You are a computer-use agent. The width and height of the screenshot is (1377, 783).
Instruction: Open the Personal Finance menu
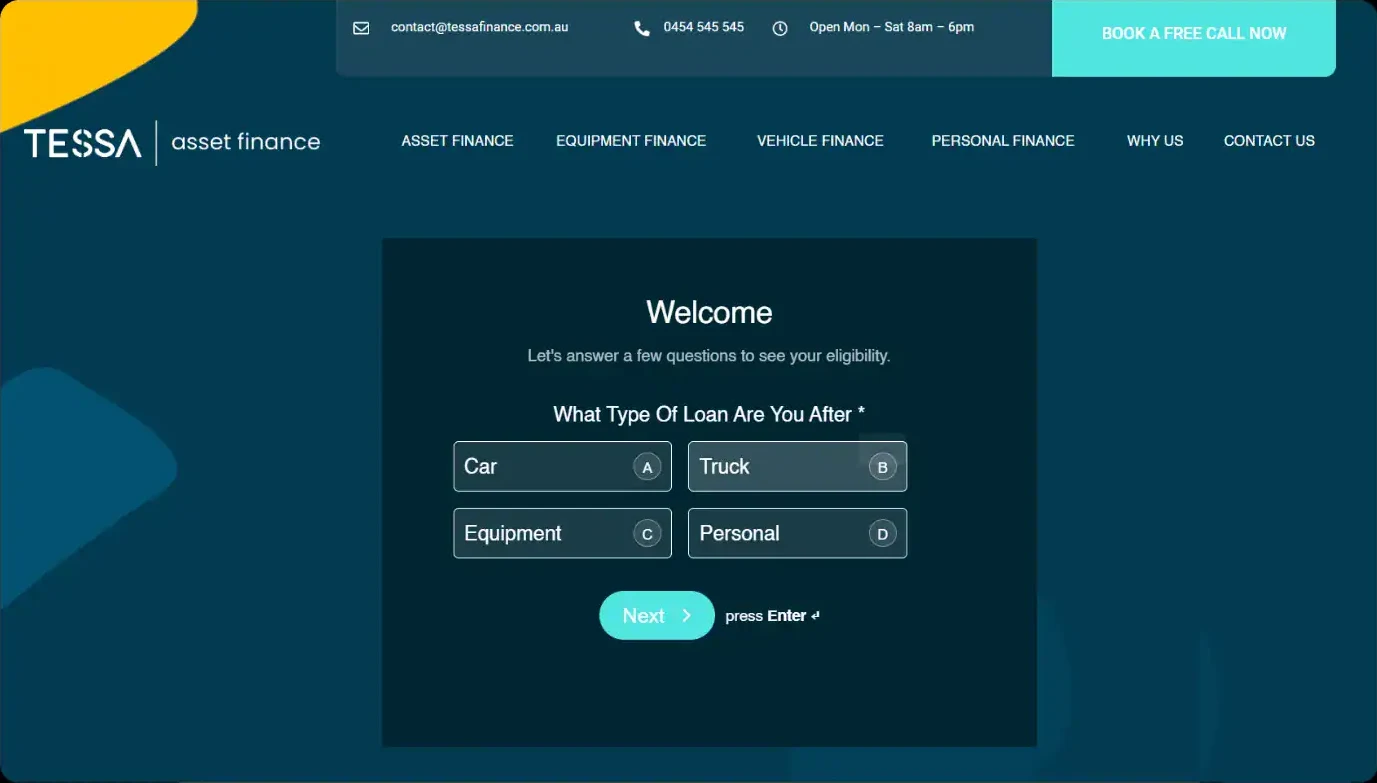(x=1003, y=141)
